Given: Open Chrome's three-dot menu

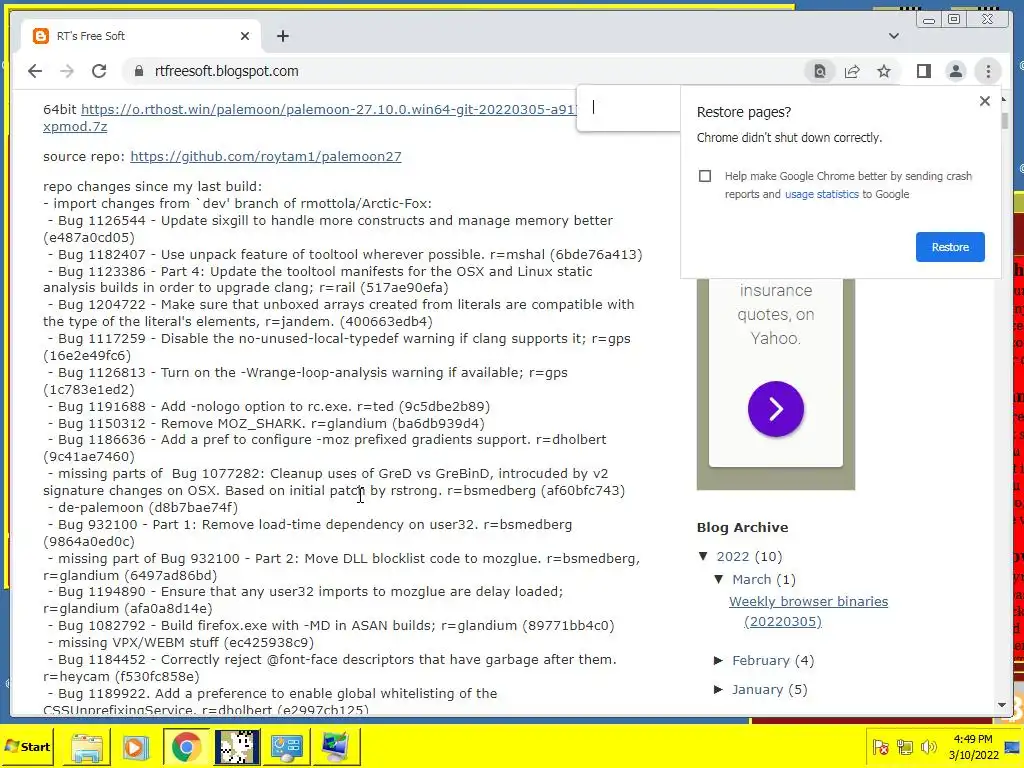Looking at the screenshot, I should click(988, 71).
